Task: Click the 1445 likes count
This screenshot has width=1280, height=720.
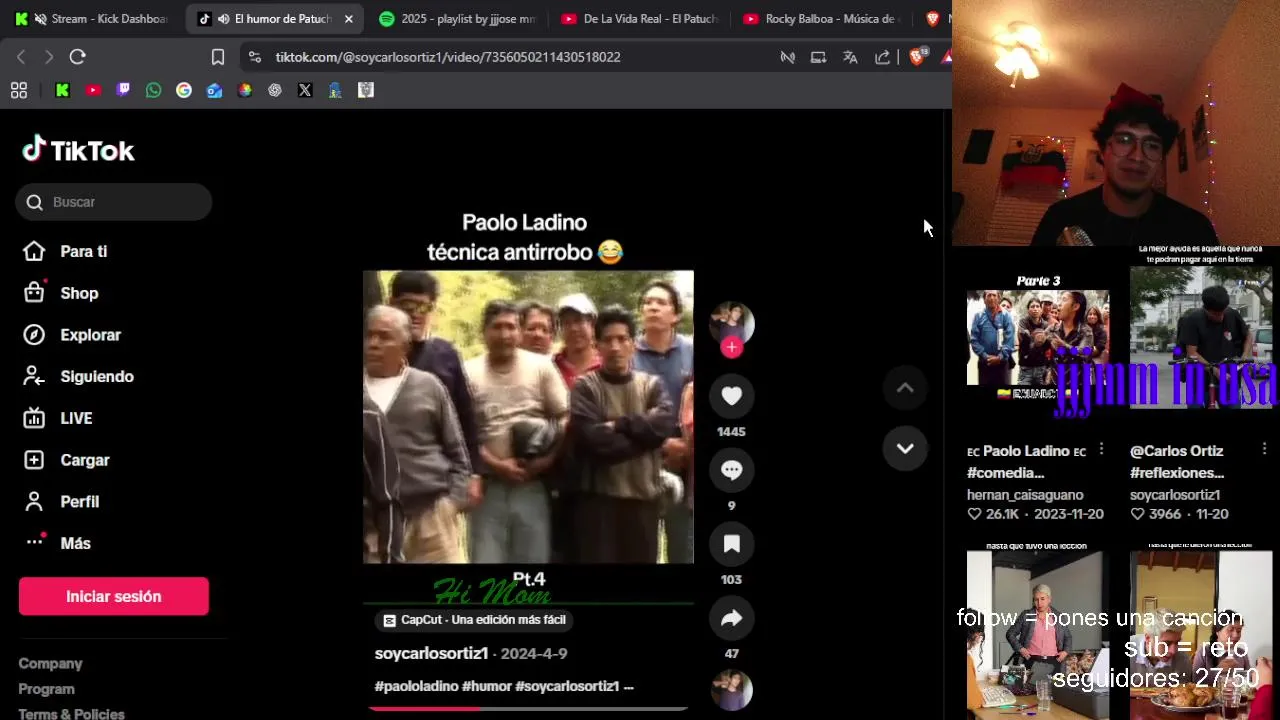Action: tap(731, 432)
